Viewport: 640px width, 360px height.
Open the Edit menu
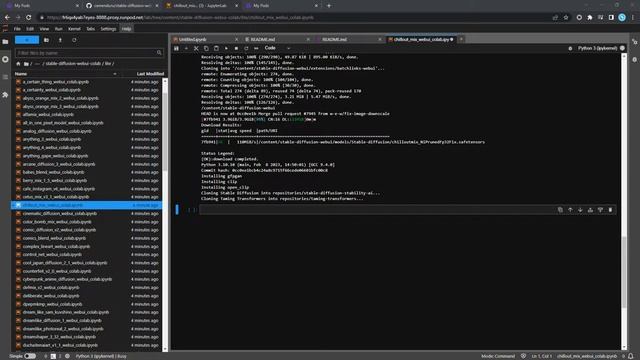pyautogui.click(x=30, y=29)
